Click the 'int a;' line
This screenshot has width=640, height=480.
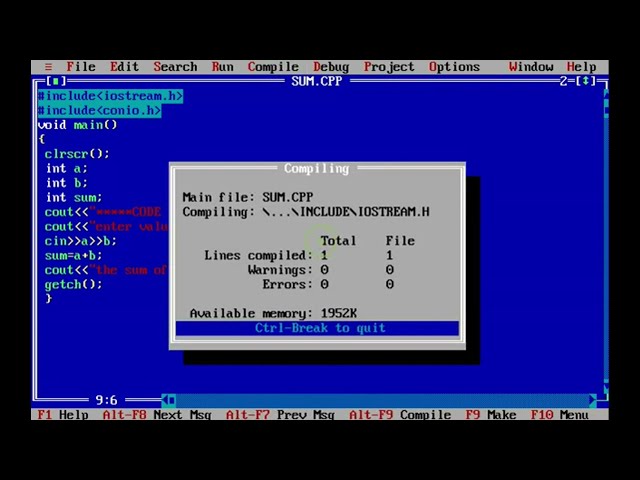click(x=66, y=168)
